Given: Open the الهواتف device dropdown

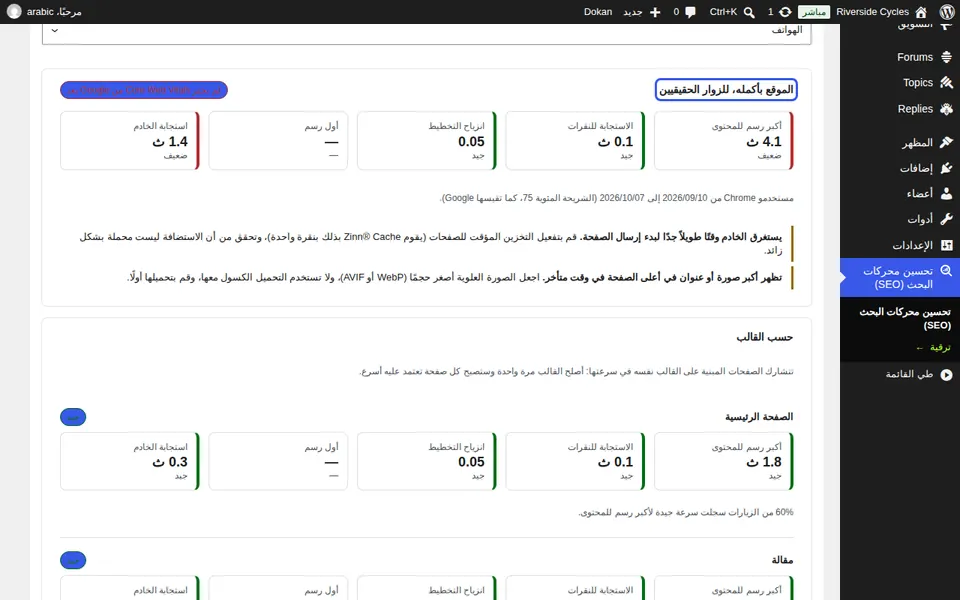Looking at the screenshot, I should (427, 31).
